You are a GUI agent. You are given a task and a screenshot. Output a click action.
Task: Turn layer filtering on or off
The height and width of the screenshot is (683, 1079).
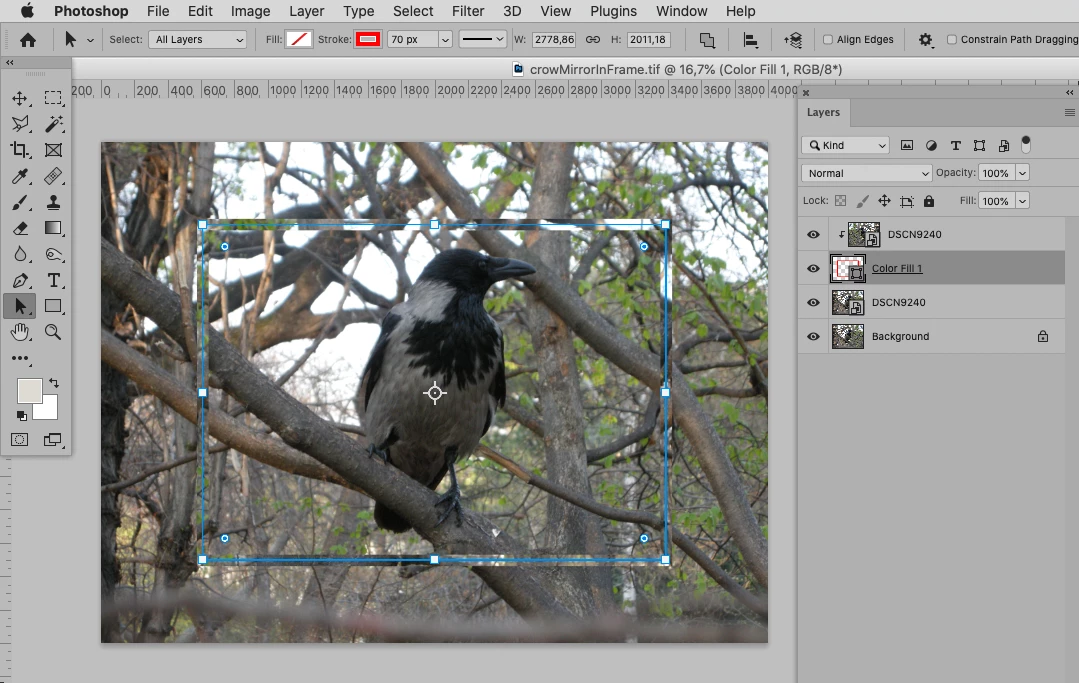1026,144
